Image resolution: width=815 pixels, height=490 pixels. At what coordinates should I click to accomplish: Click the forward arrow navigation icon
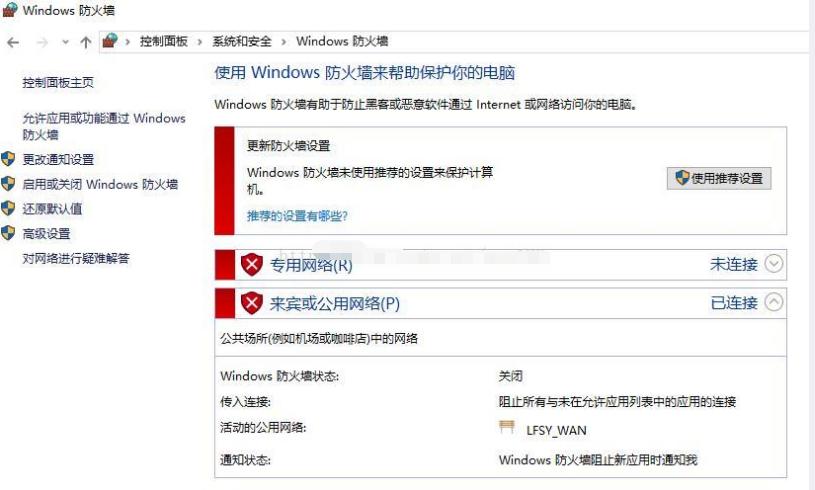pyautogui.click(x=43, y=43)
